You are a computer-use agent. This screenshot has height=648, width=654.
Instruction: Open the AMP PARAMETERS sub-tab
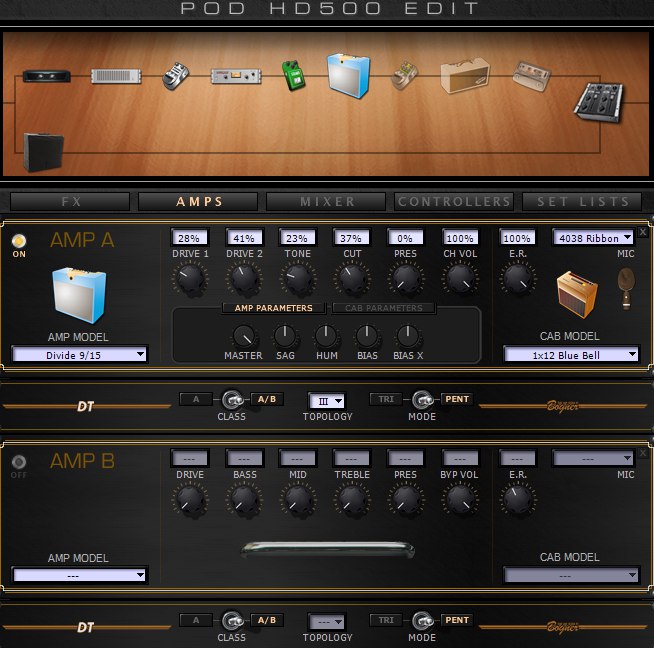coord(274,308)
